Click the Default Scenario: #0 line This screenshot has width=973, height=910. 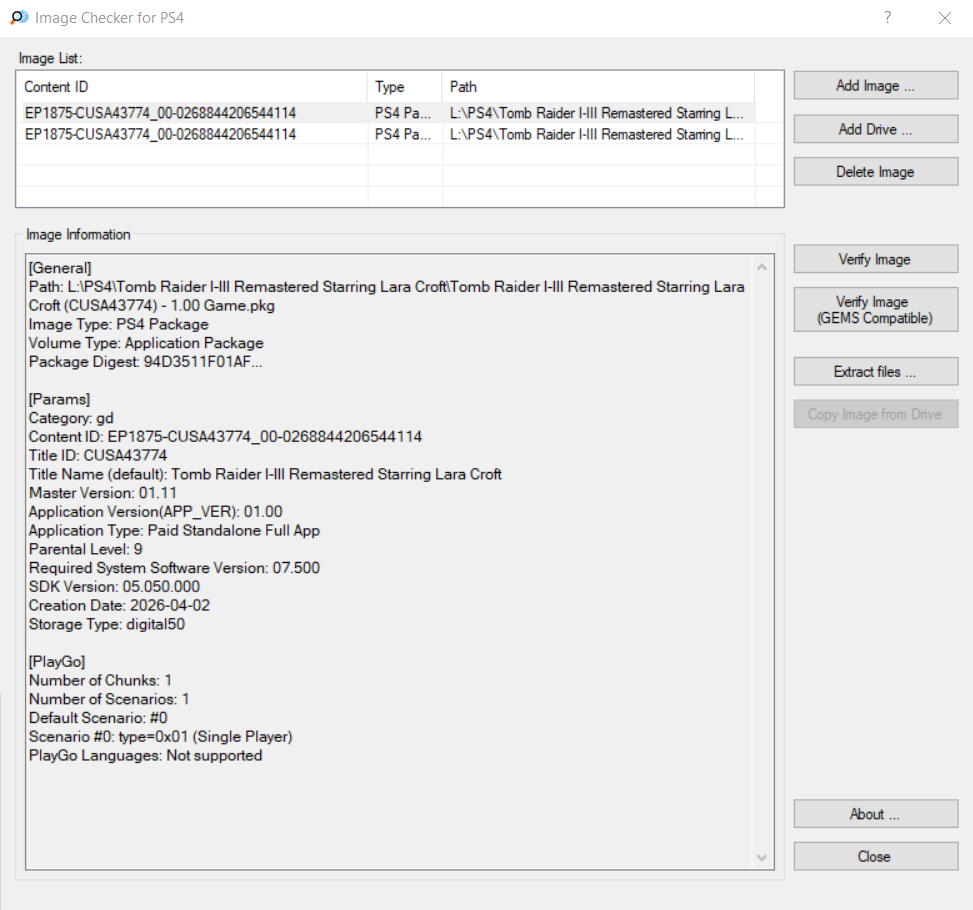click(98, 718)
